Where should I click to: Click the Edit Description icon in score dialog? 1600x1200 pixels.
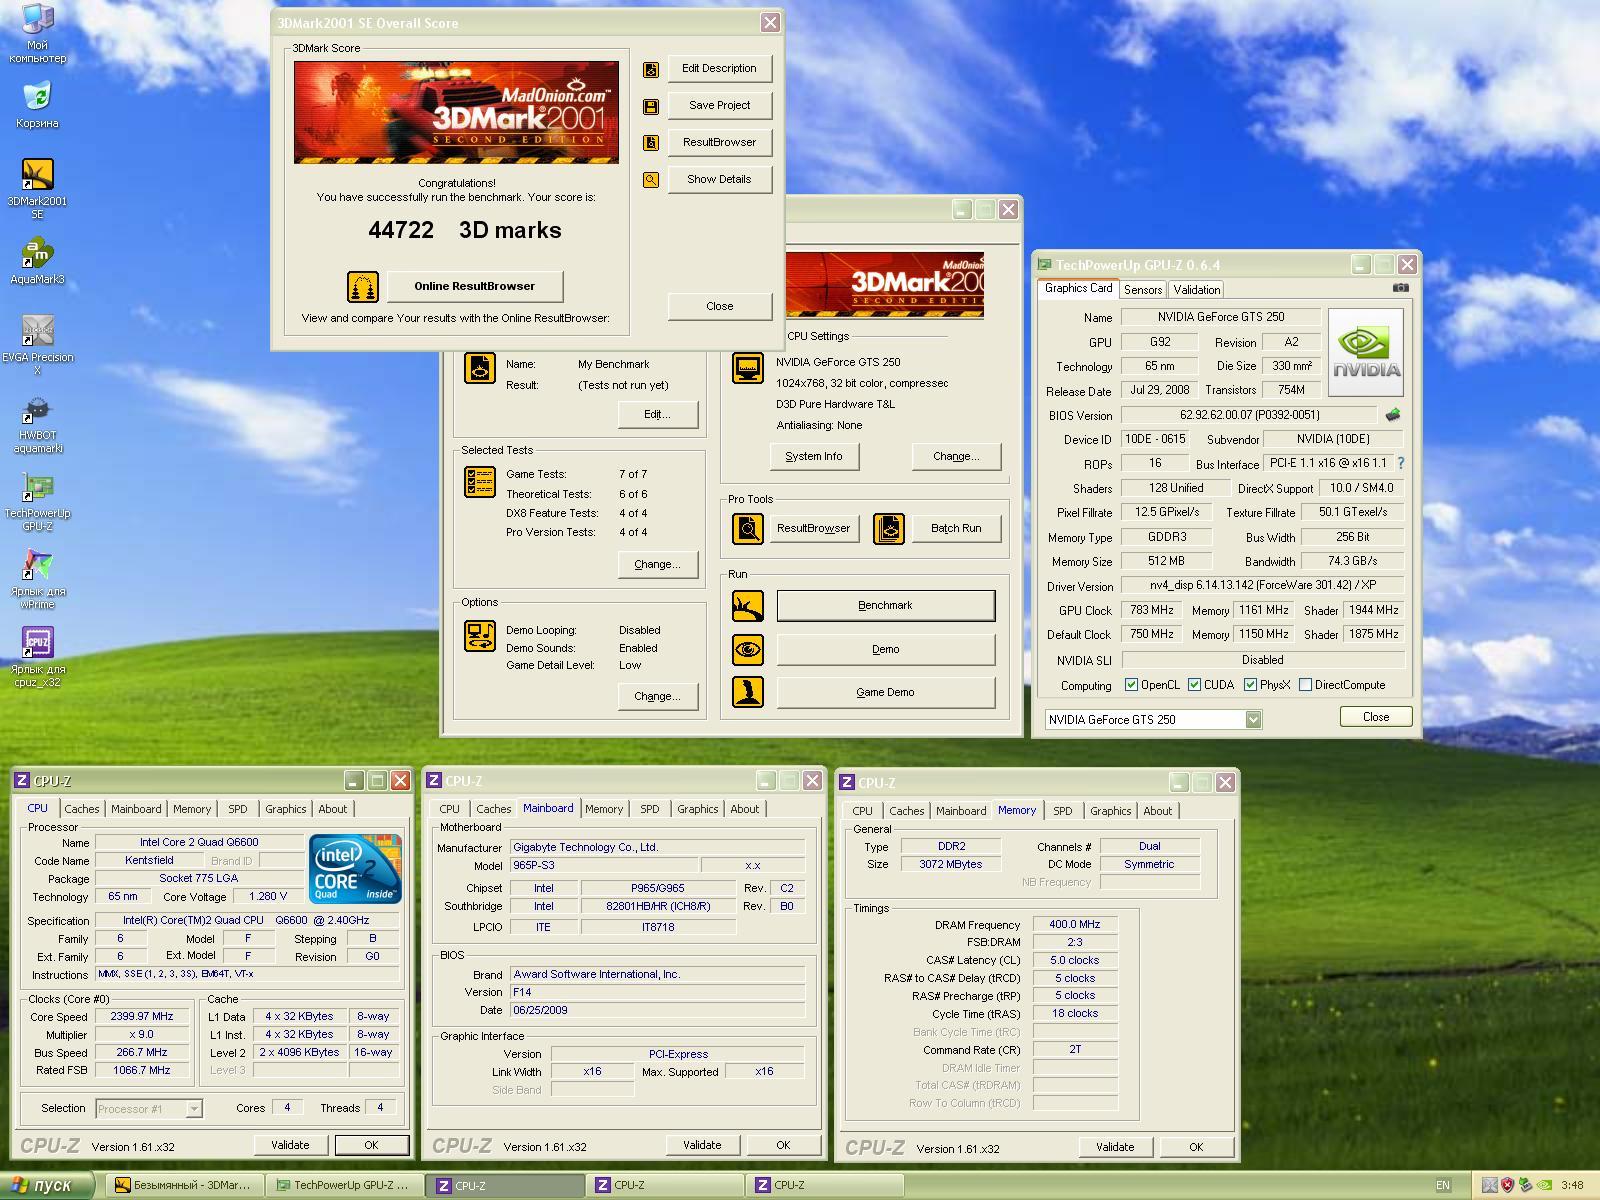(x=651, y=69)
